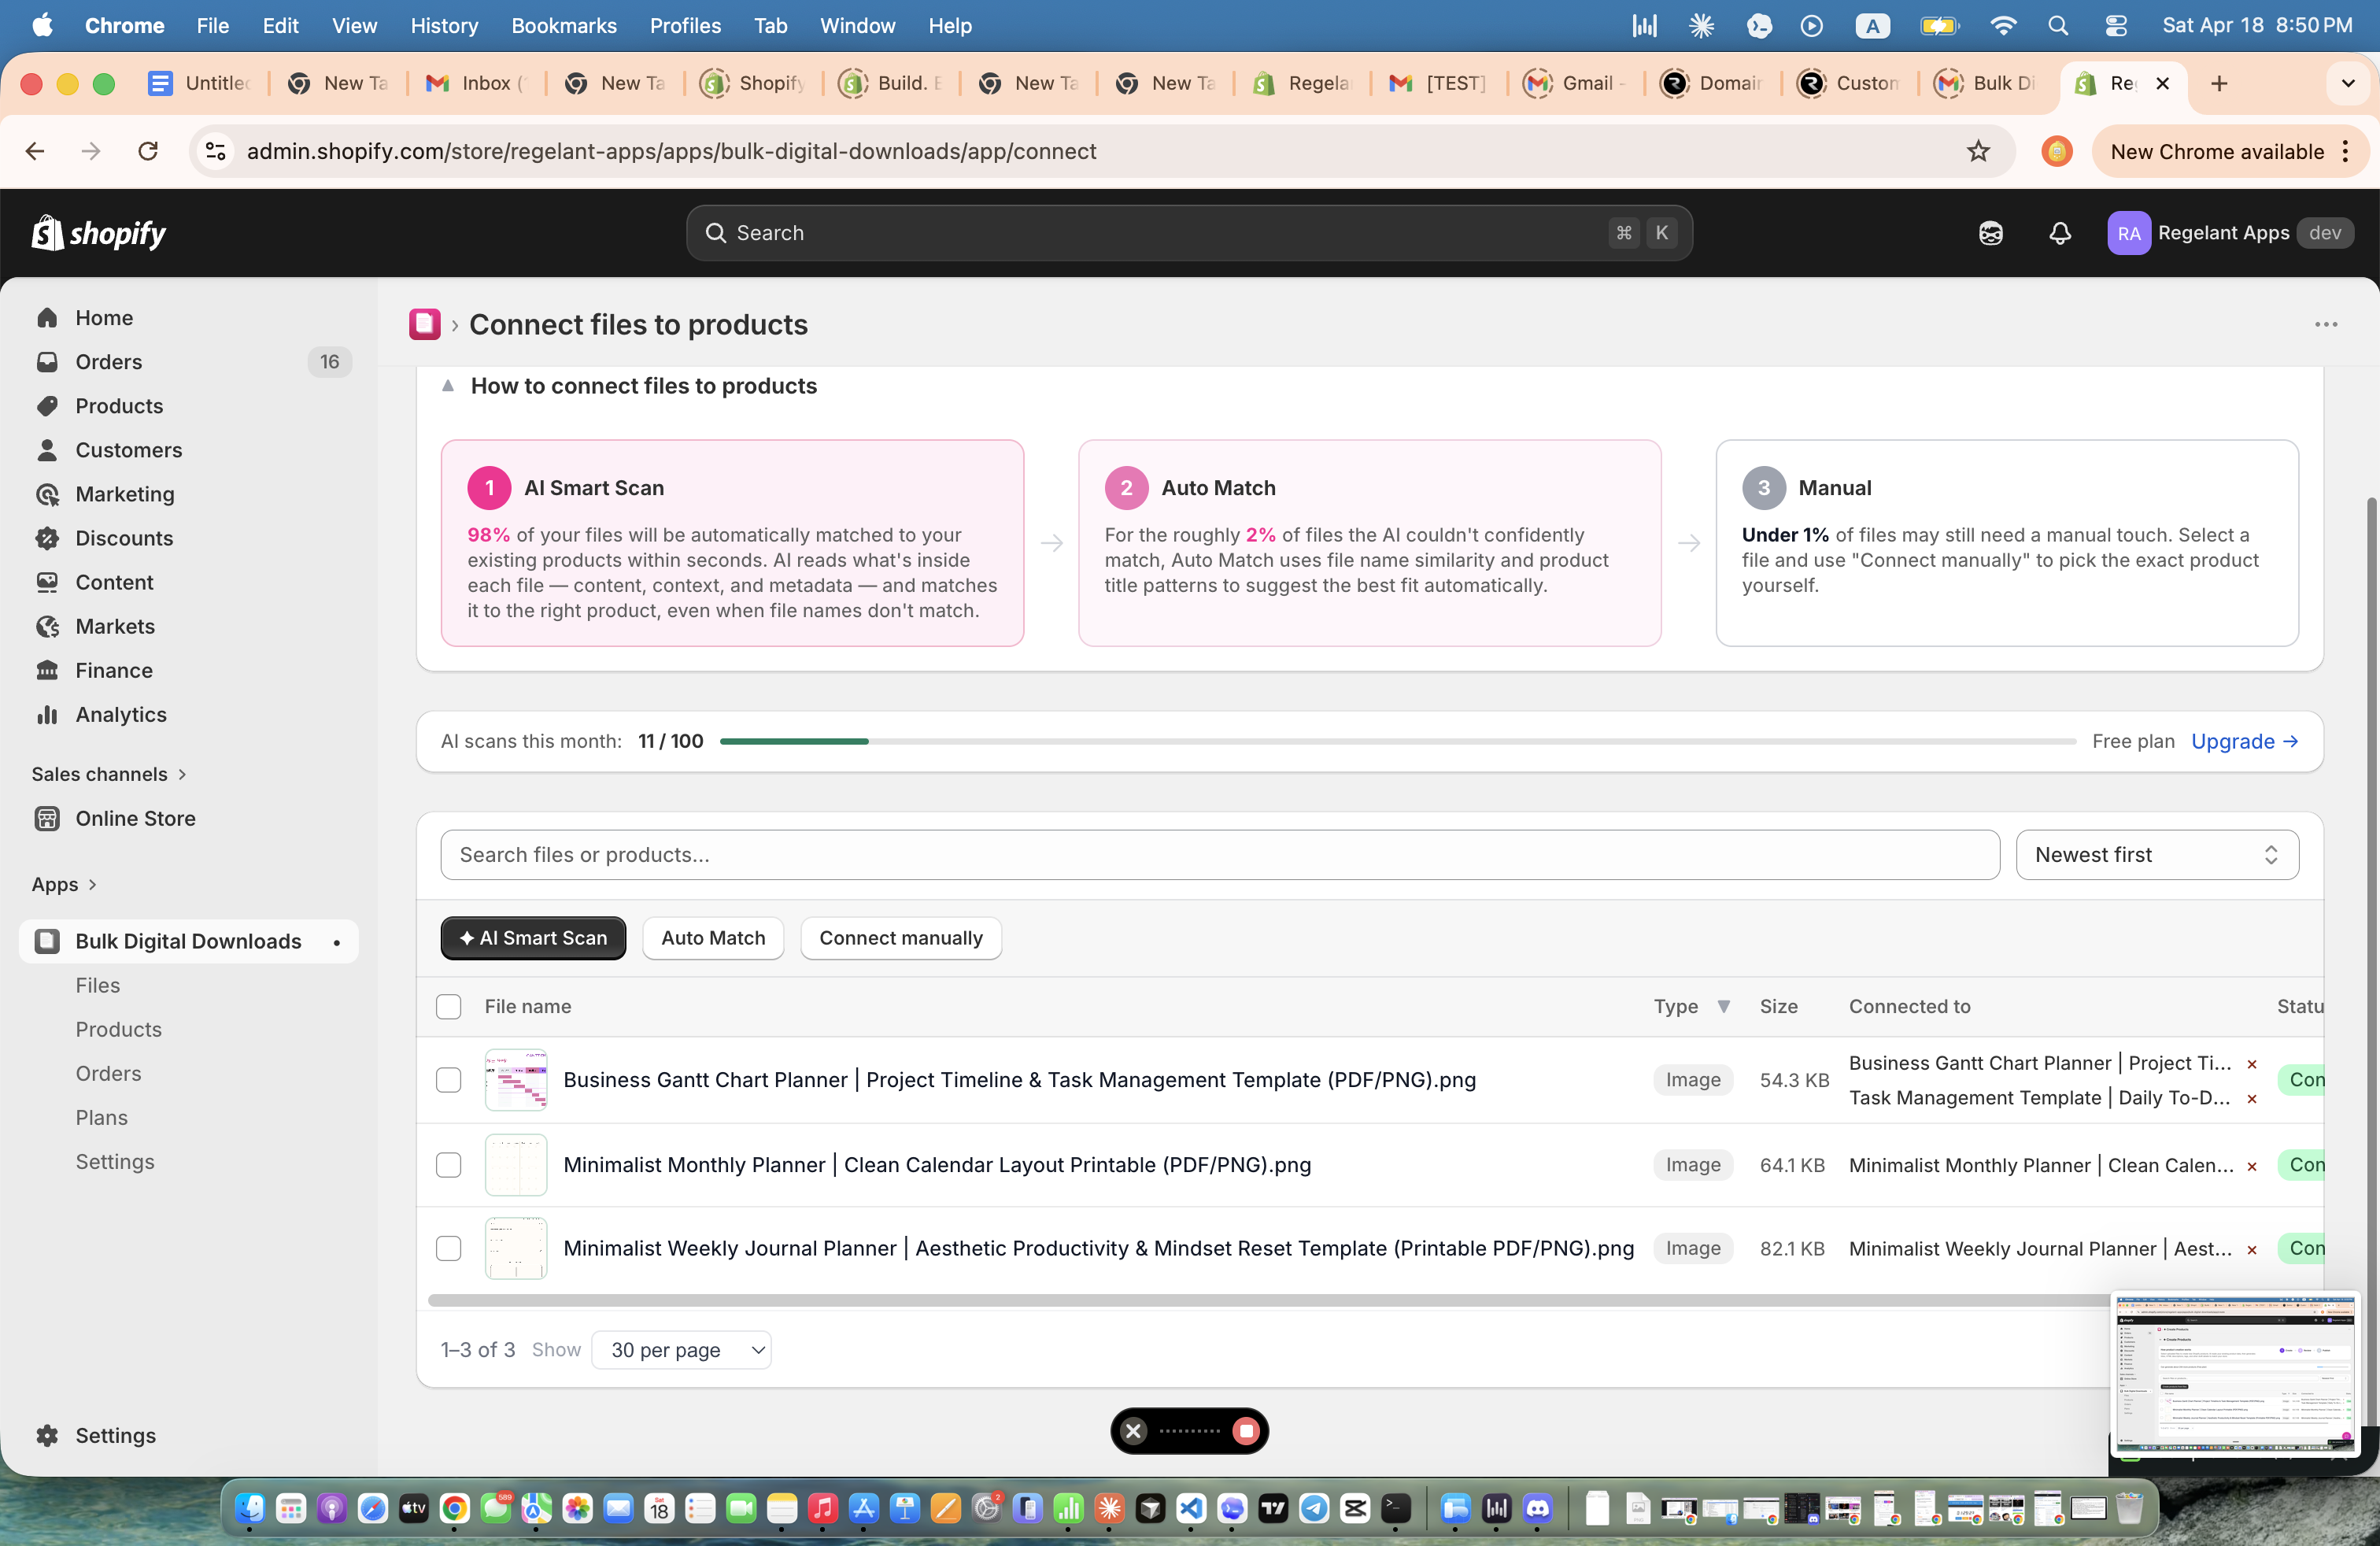Click the Shopify logo
2380x1546 pixels.
(98, 232)
